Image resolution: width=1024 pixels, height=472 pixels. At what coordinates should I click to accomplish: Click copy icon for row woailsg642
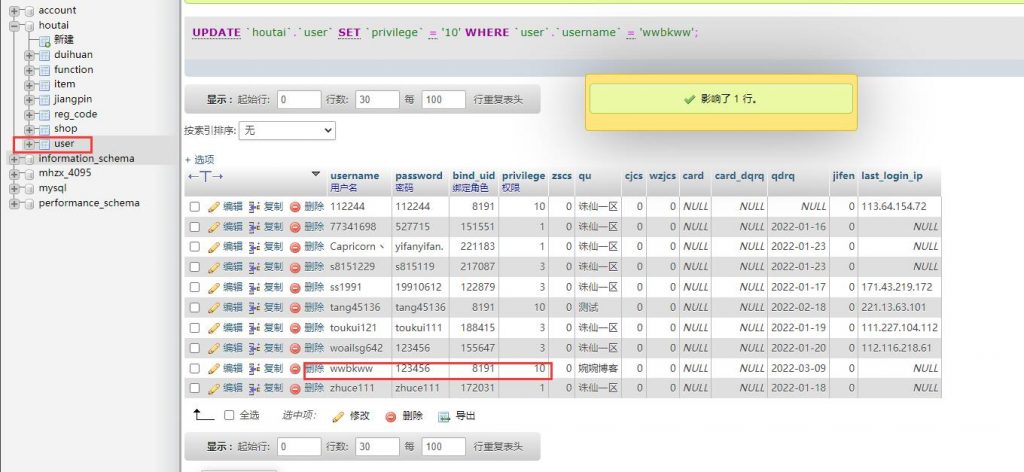pos(254,348)
